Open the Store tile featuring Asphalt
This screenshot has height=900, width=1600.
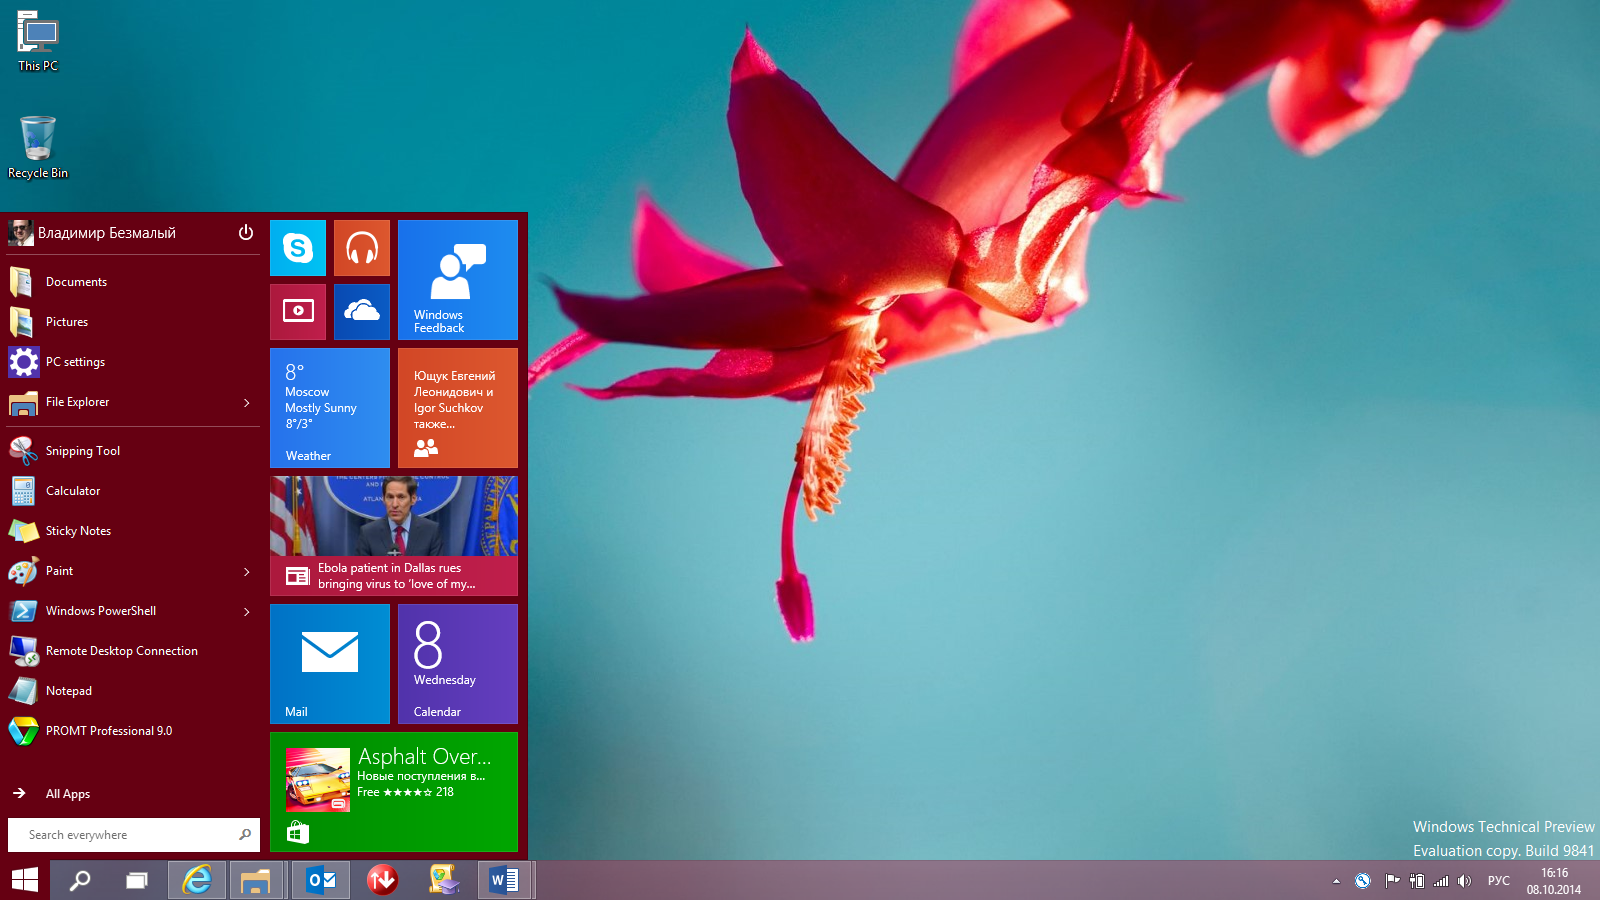(x=394, y=792)
